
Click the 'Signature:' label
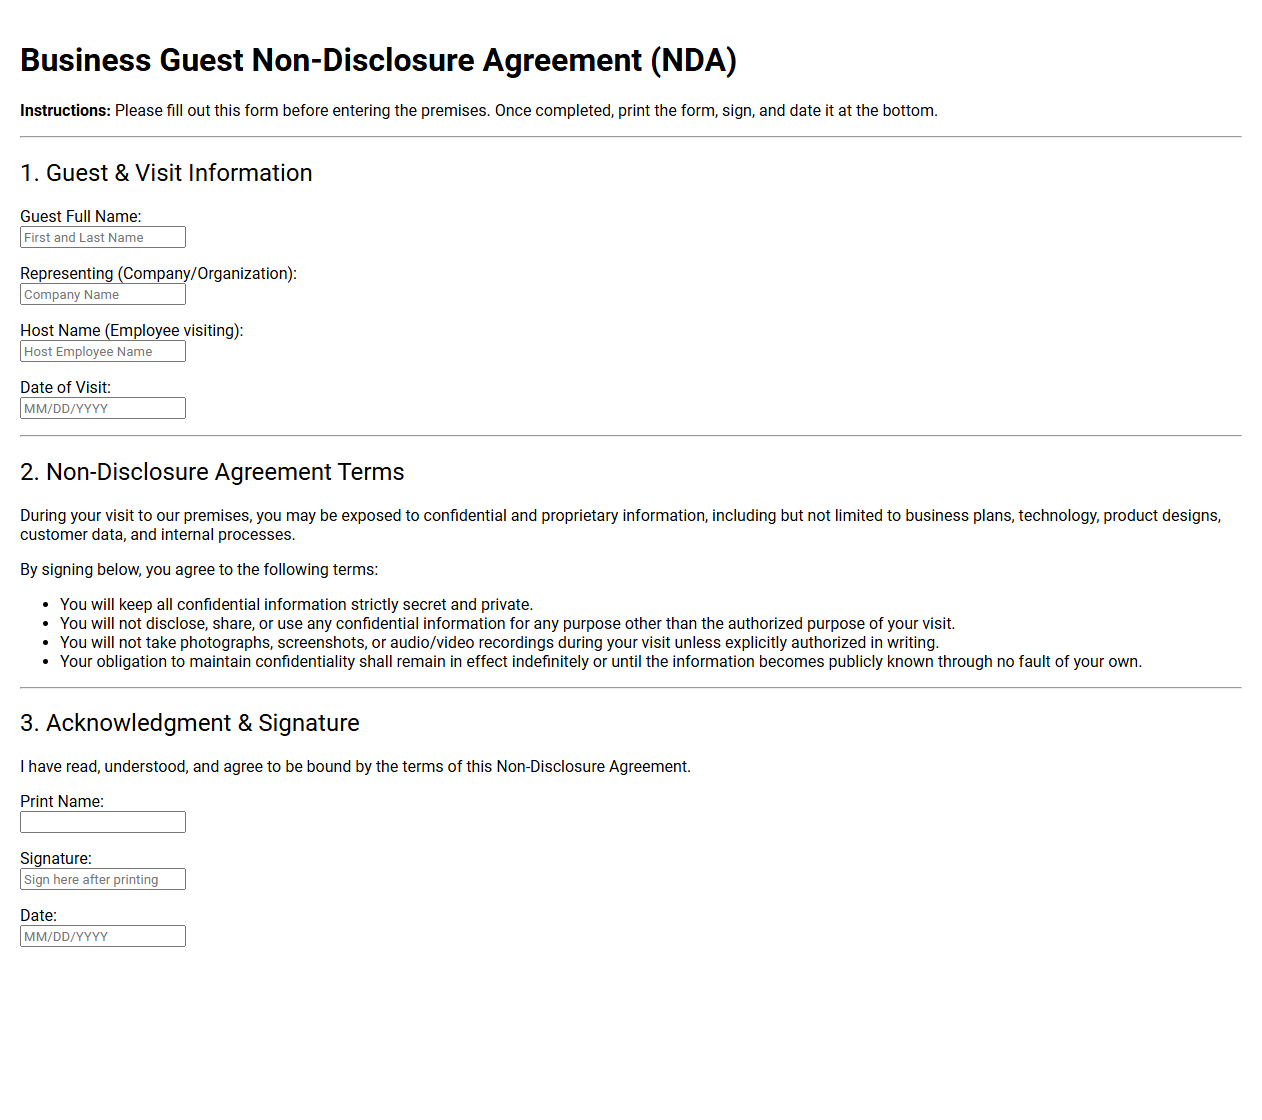[x=56, y=858]
